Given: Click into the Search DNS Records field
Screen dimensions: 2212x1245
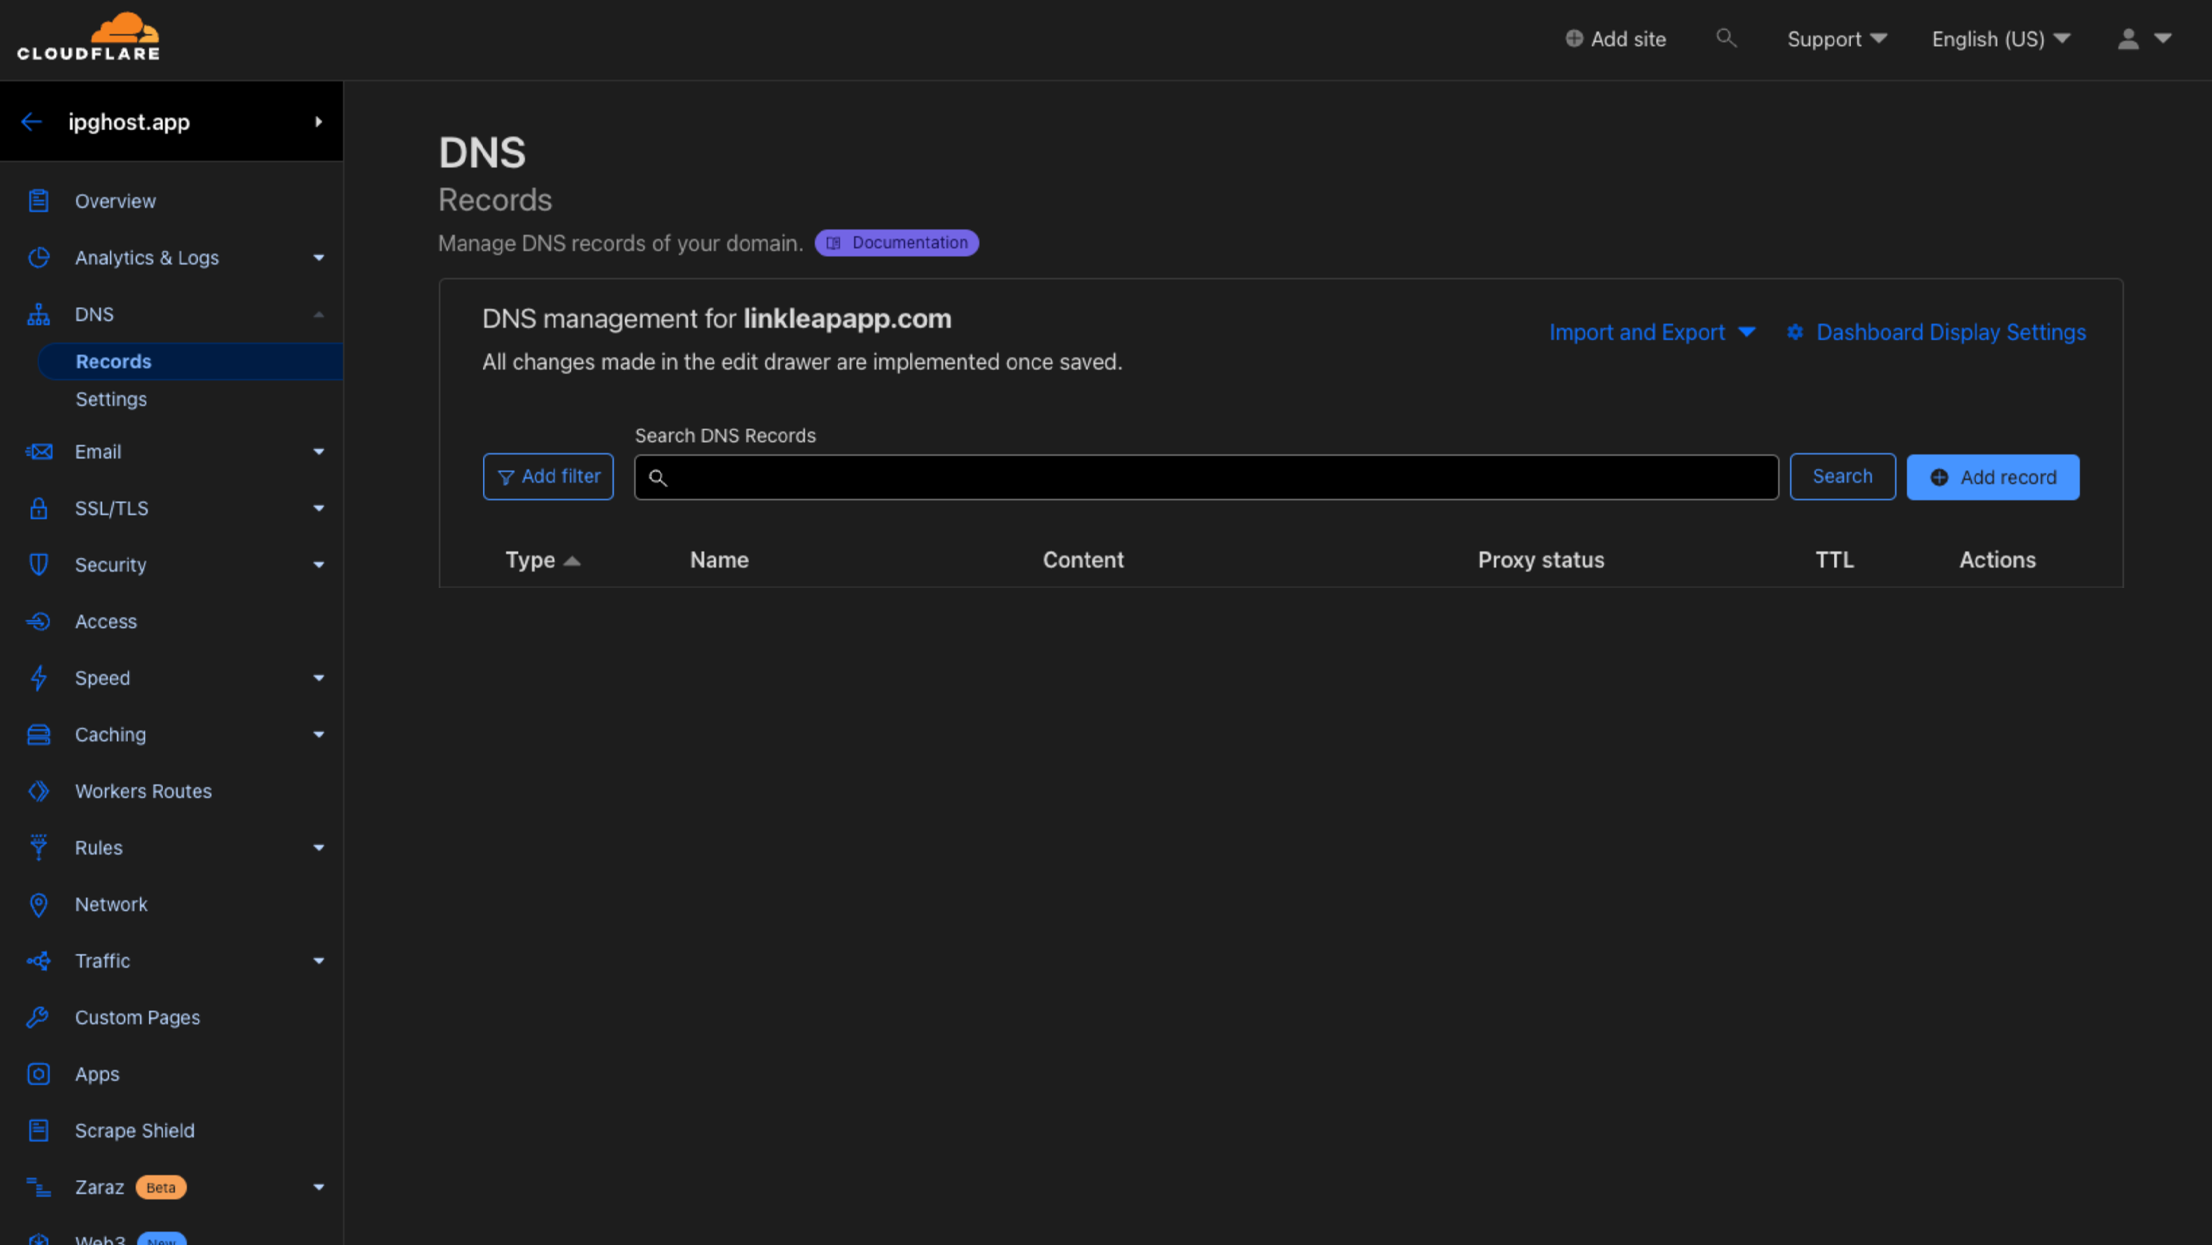Looking at the screenshot, I should pyautogui.click(x=1205, y=477).
